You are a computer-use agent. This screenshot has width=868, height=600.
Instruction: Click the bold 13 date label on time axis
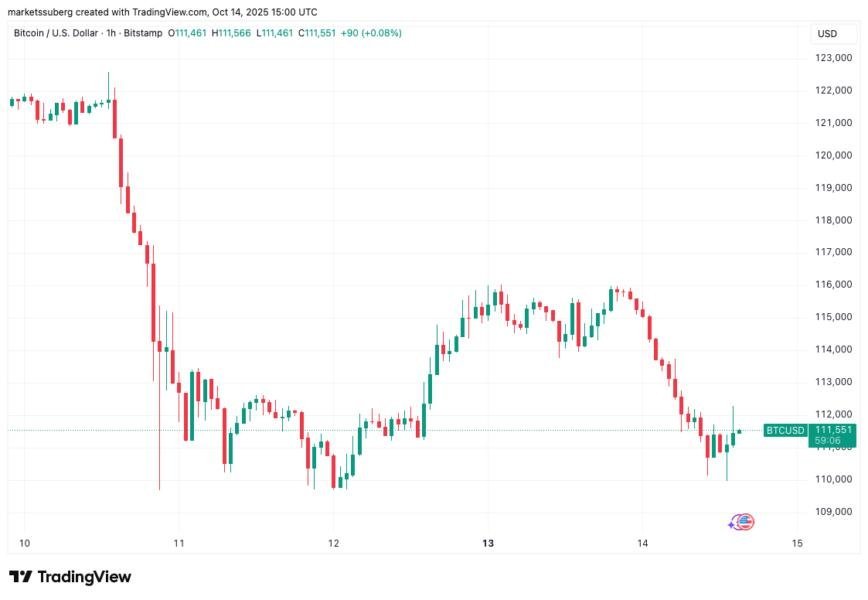(x=488, y=543)
